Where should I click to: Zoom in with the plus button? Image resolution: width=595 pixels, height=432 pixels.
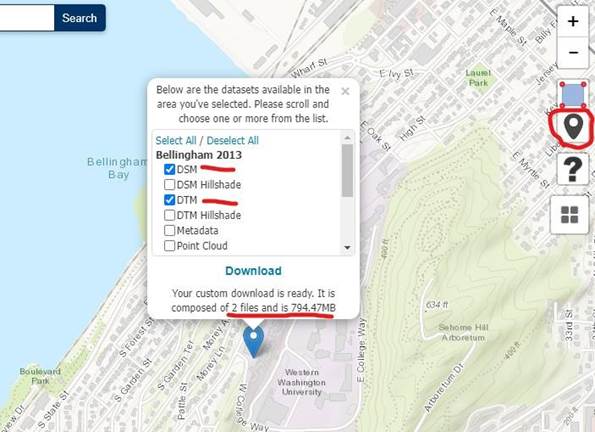click(573, 21)
